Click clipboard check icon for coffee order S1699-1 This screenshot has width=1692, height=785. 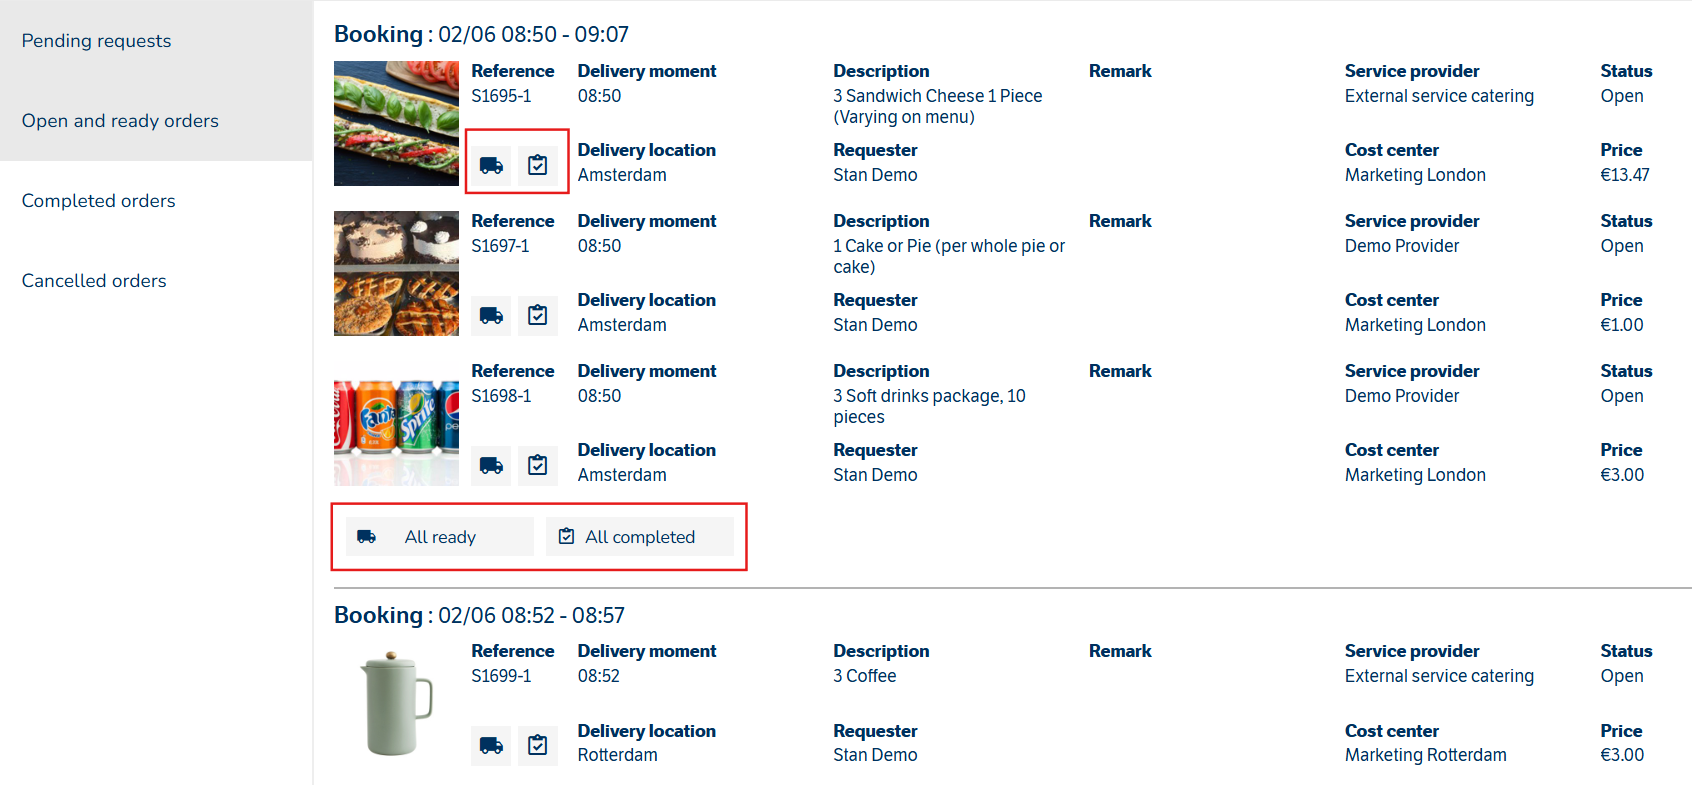pyautogui.click(x=538, y=745)
